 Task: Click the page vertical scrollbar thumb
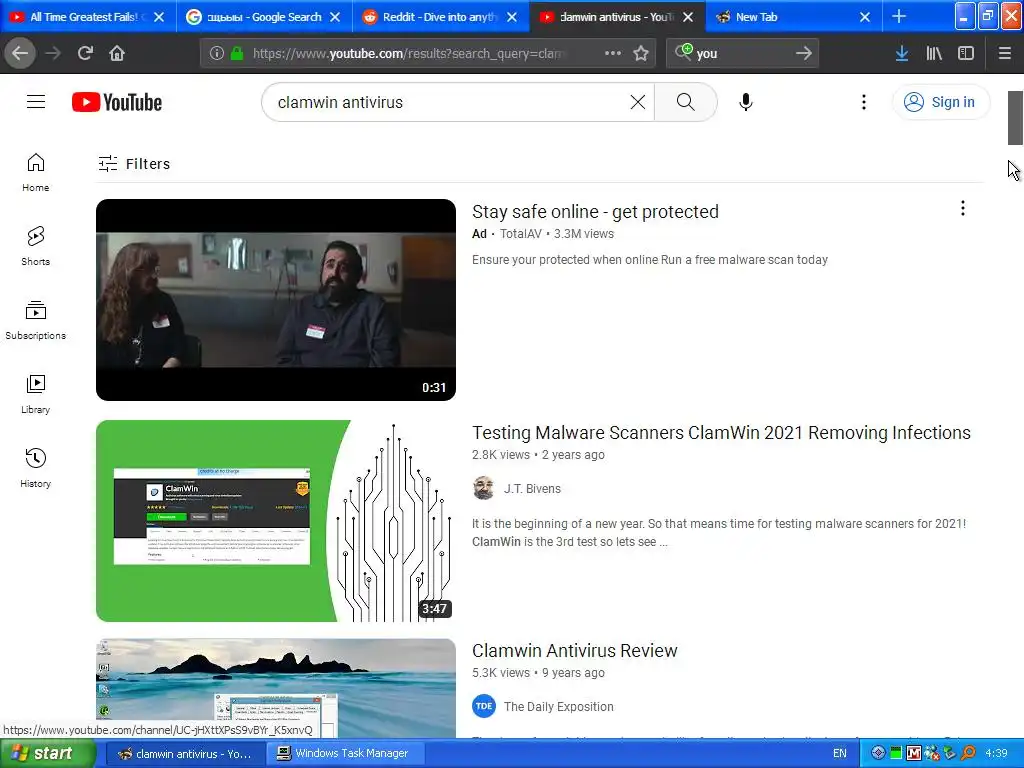click(x=1014, y=118)
